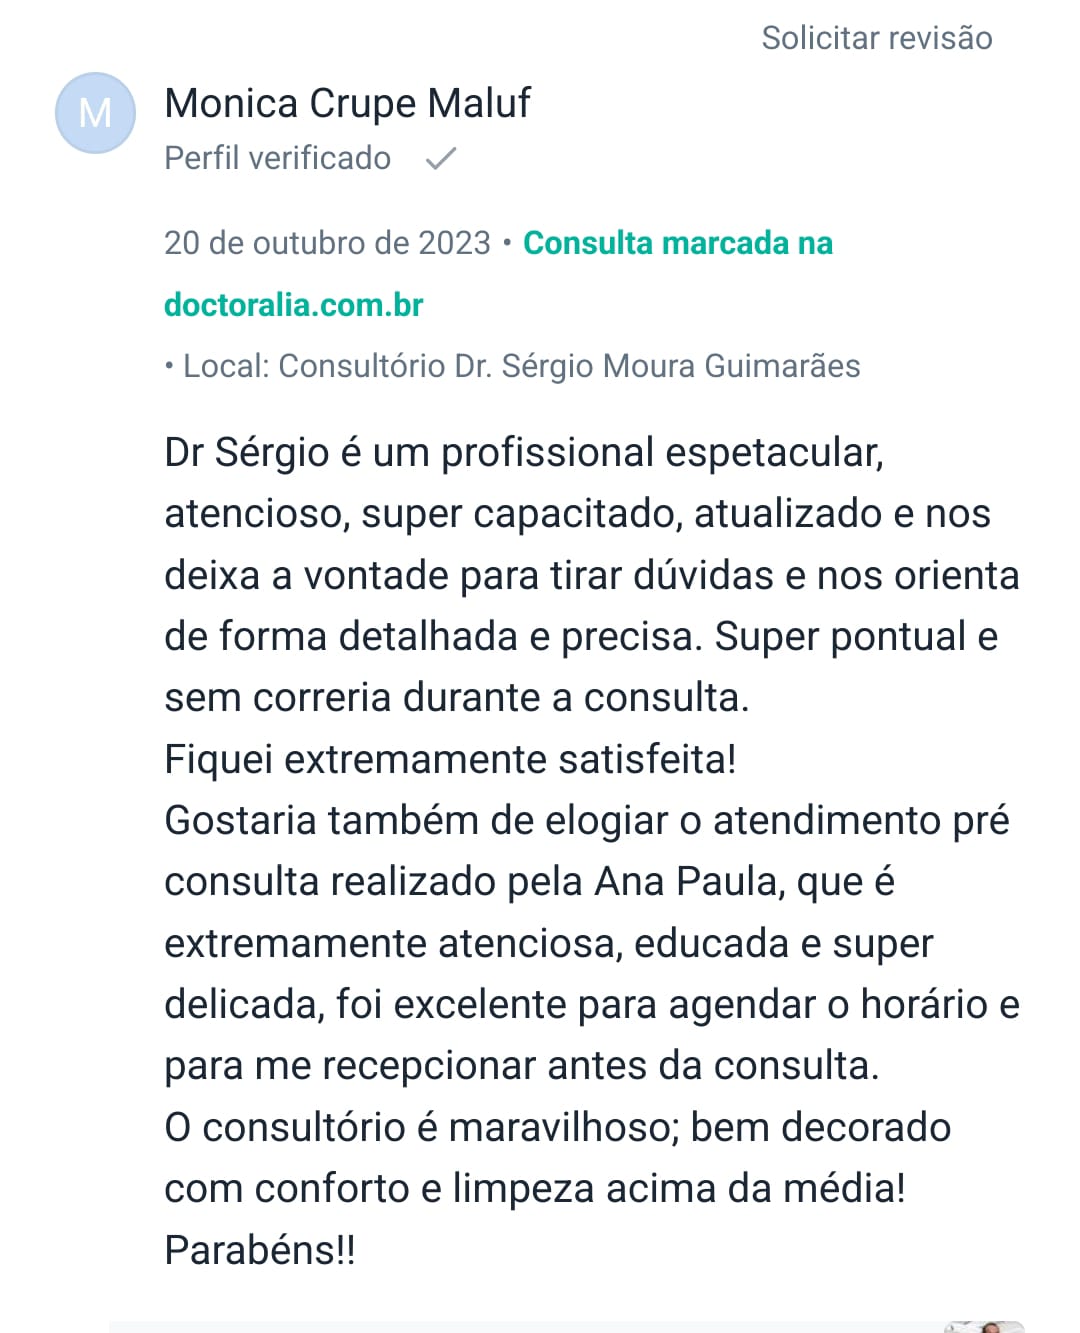This screenshot has width=1080, height=1333.
Task: Click the line starting with "atencioso, super capacitado"
Action: click(x=577, y=514)
